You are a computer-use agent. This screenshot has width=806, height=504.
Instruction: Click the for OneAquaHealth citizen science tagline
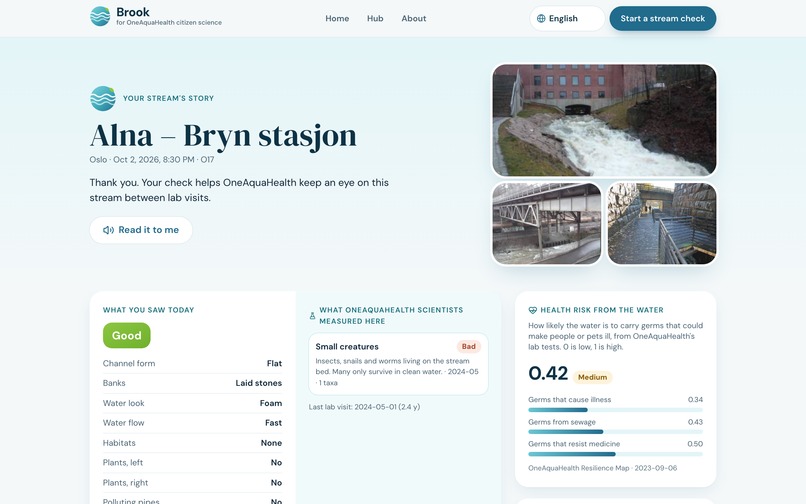[x=169, y=23]
